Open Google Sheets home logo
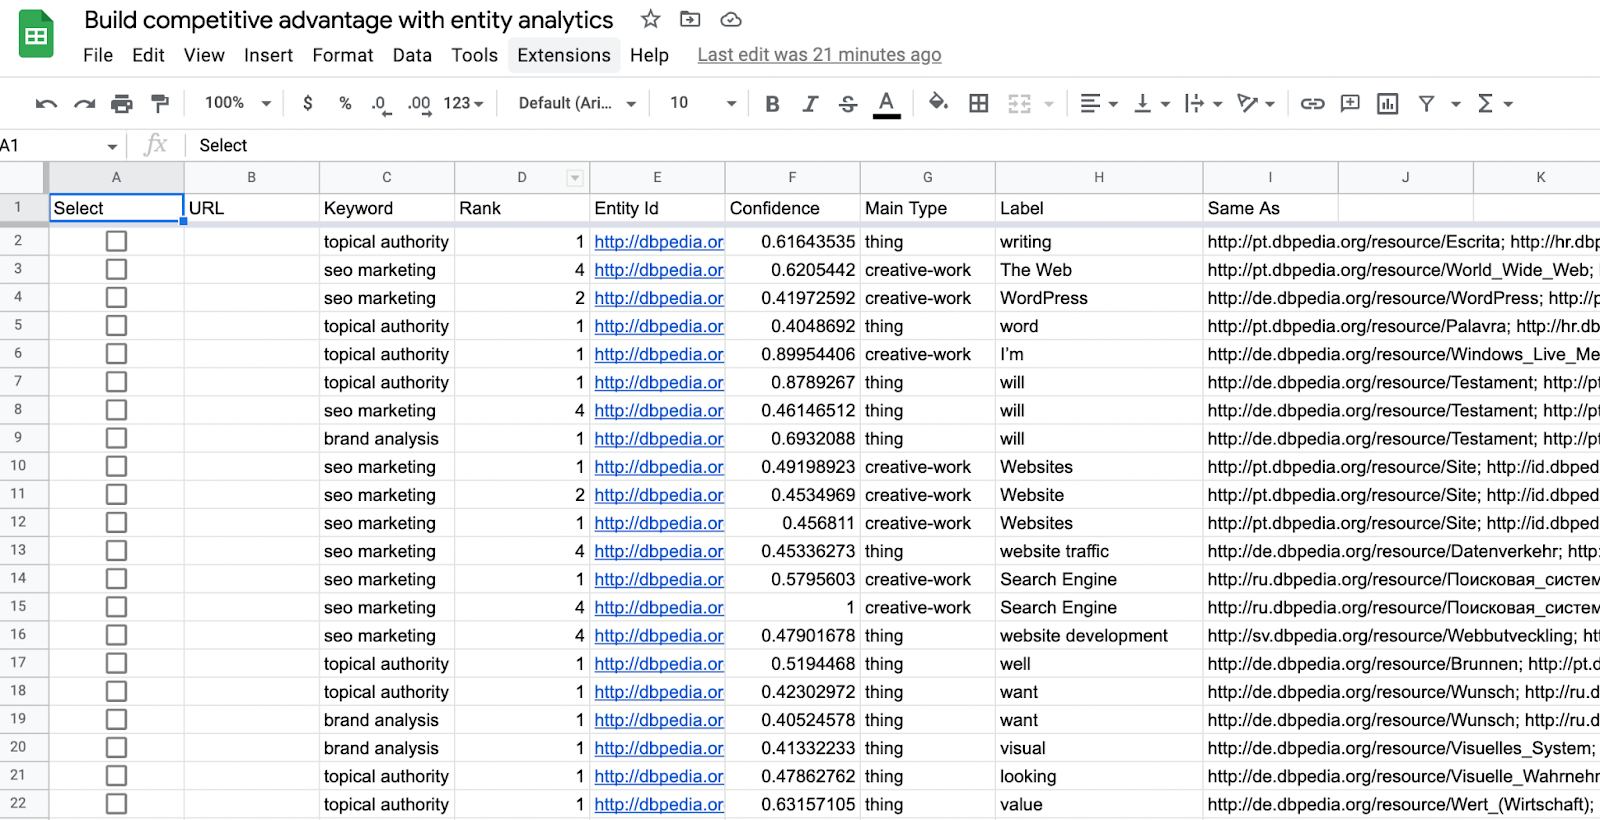 pos(36,34)
